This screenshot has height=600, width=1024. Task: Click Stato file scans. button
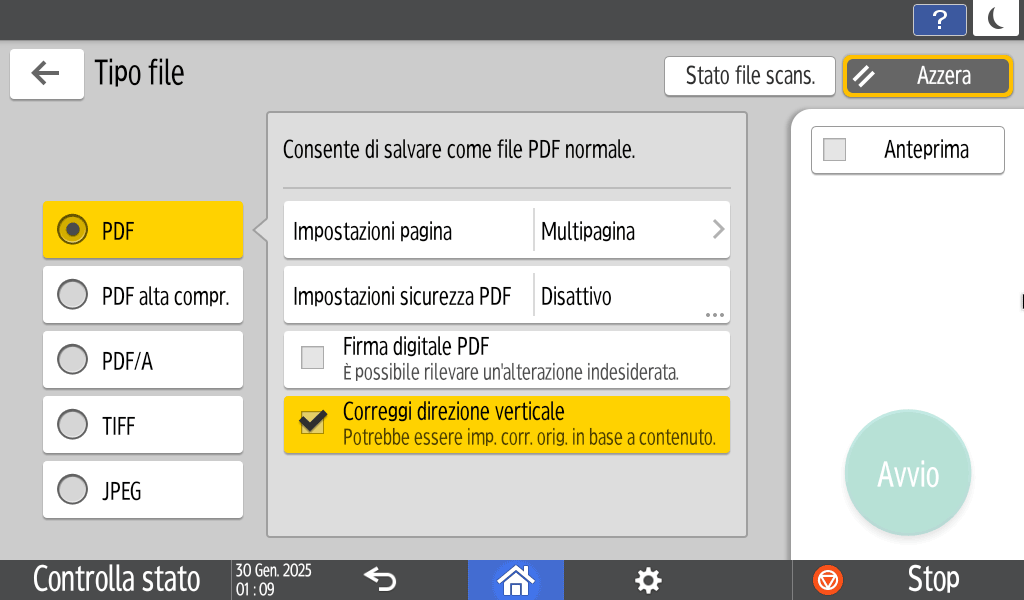point(750,76)
